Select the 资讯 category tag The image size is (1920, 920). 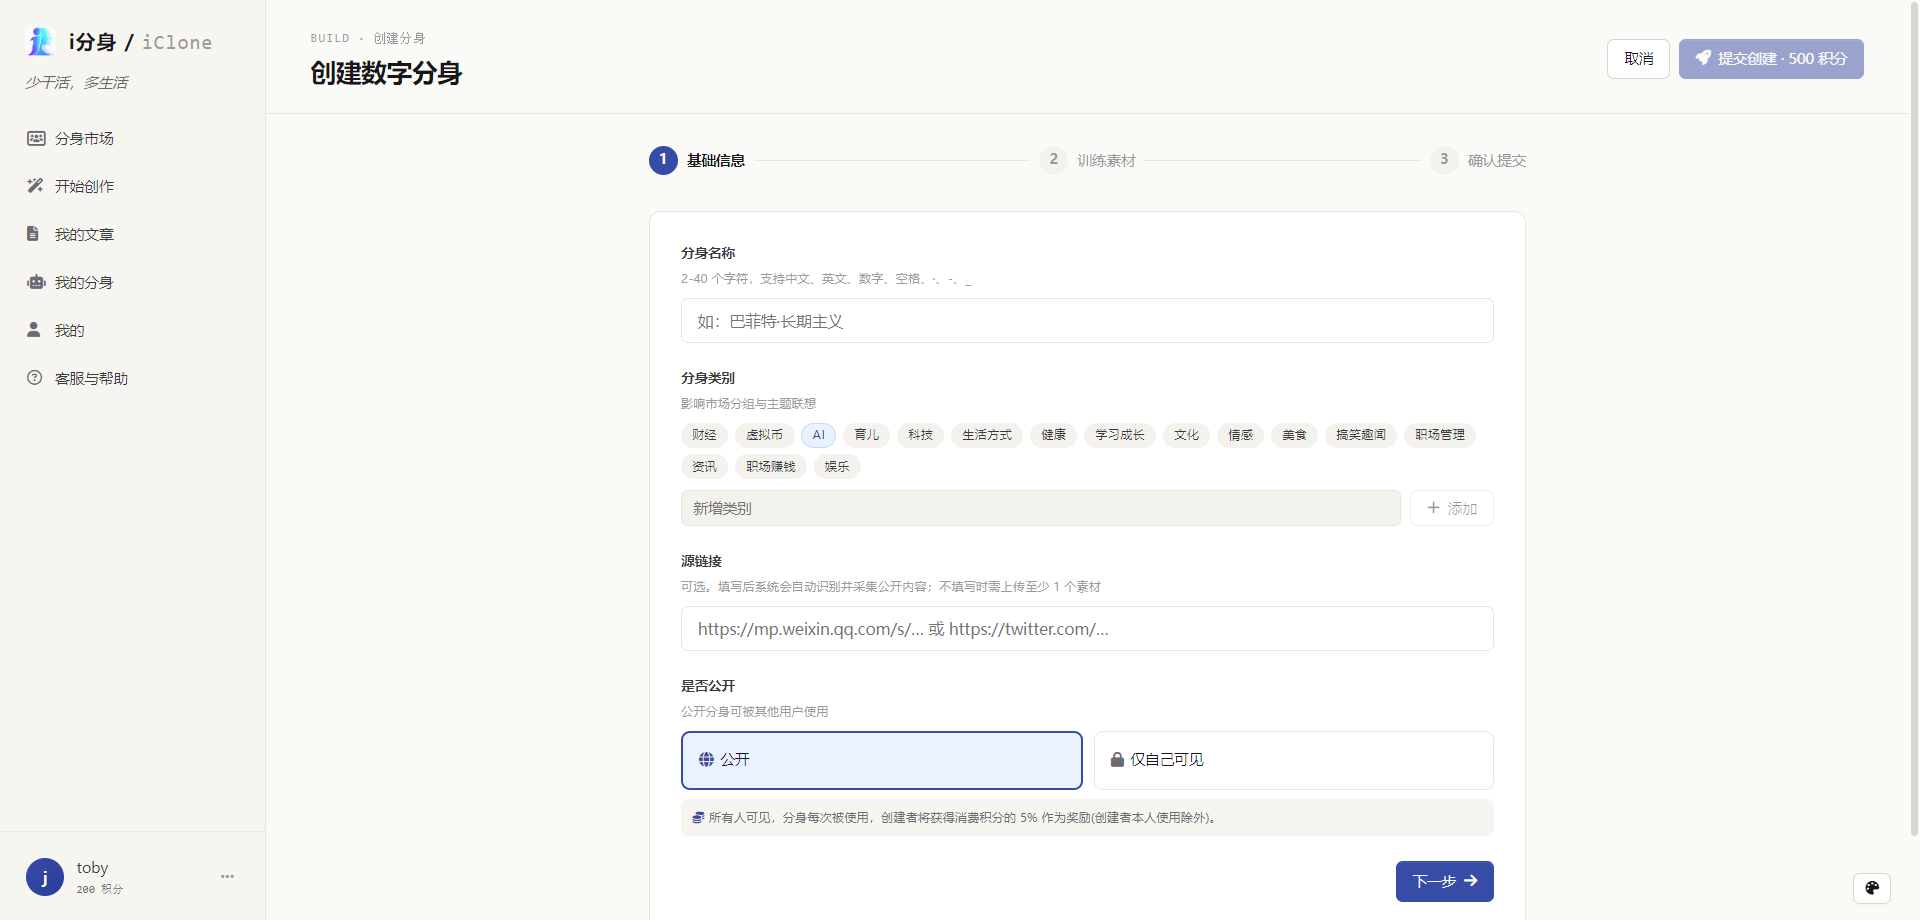[x=704, y=467]
